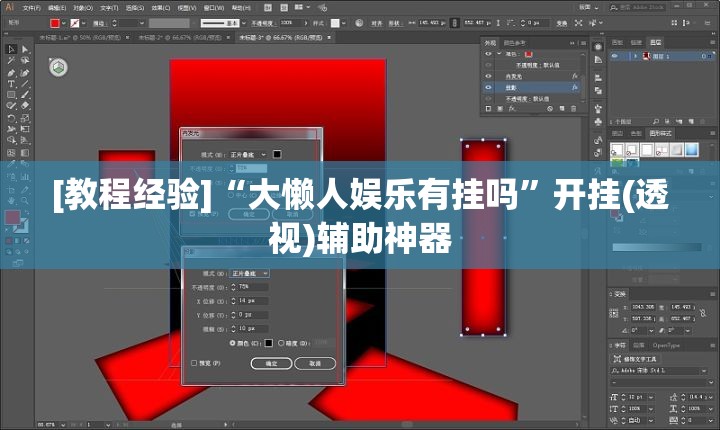The width and height of the screenshot is (720, 430).
Task: Select the Color radio button in Drop Shadow dialog
Action: pyautogui.click(x=232, y=343)
